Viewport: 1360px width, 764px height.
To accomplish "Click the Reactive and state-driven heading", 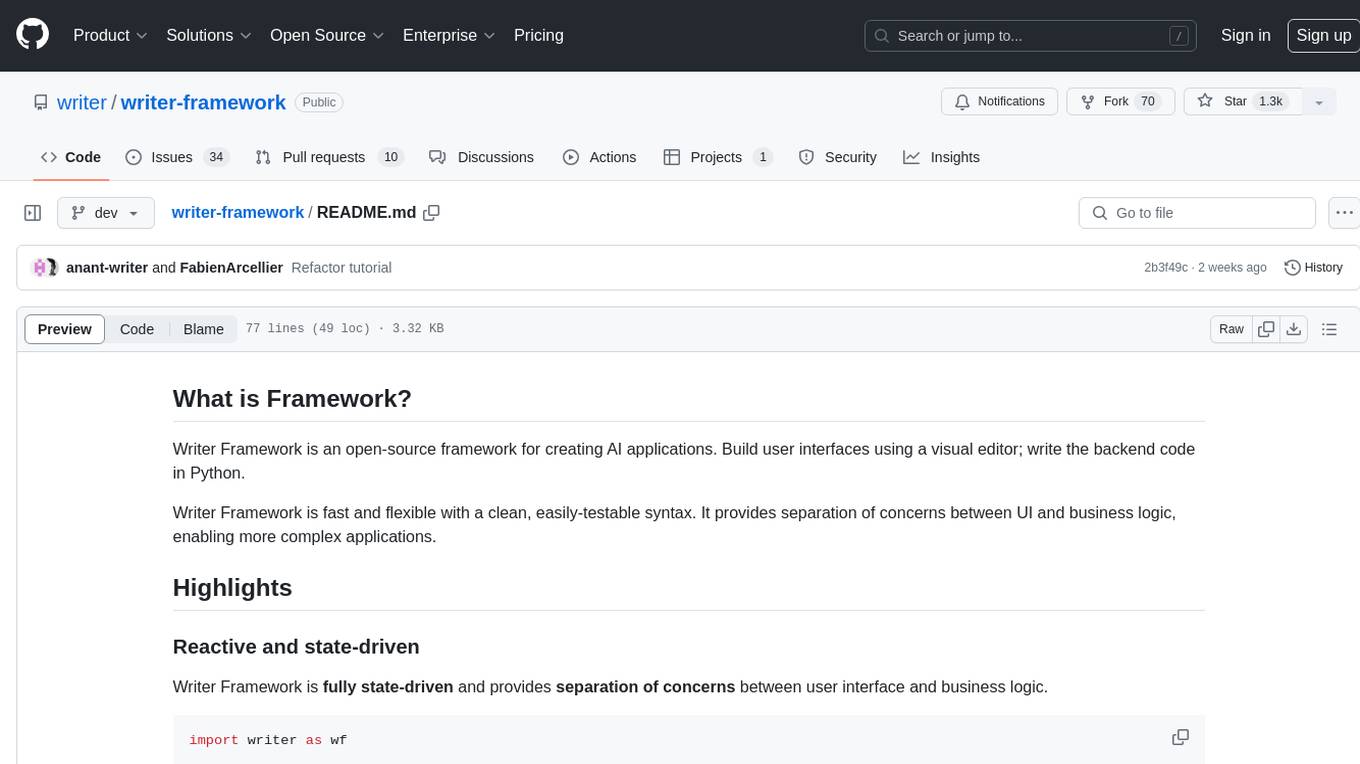I will [x=296, y=647].
